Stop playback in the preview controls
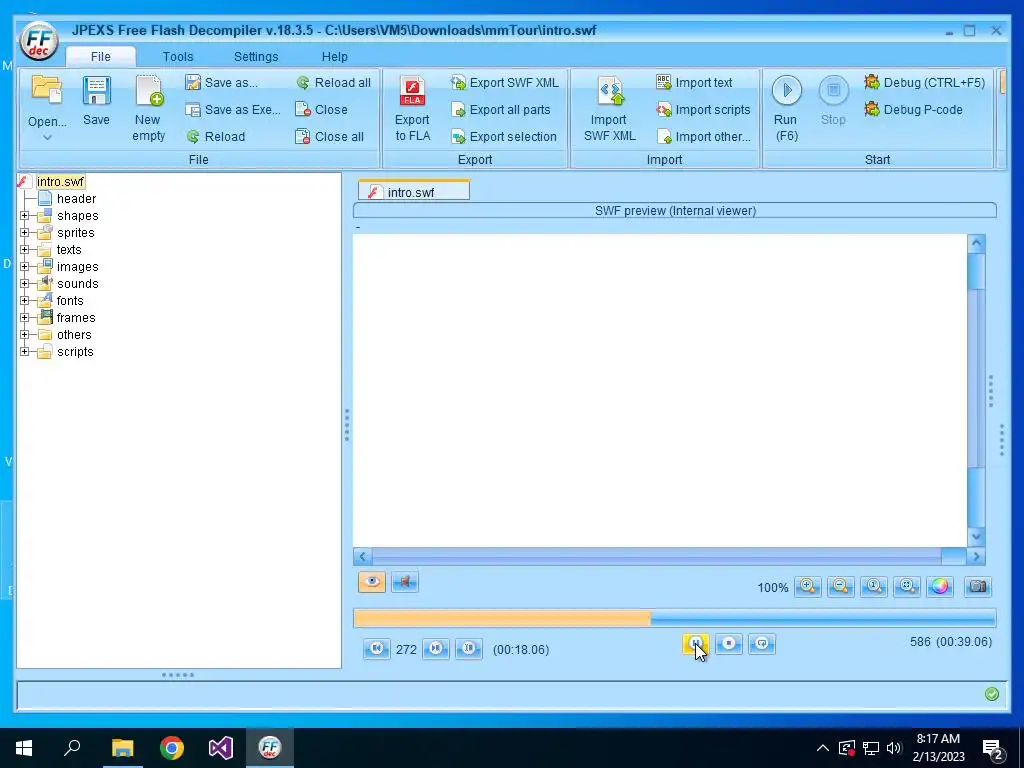This screenshot has height=768, width=1024. [729, 644]
